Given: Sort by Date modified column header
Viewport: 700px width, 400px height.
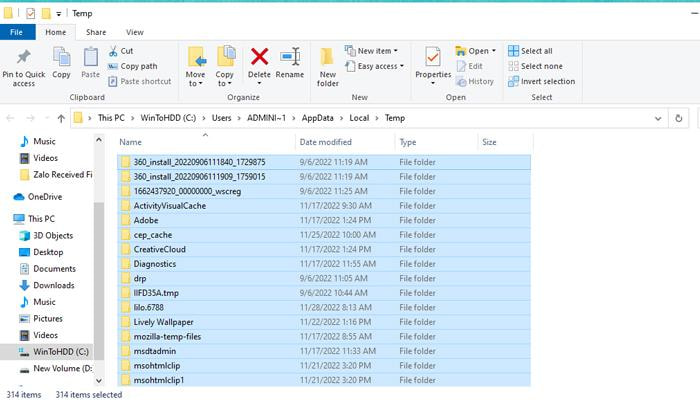Looking at the screenshot, I should click(345, 142).
